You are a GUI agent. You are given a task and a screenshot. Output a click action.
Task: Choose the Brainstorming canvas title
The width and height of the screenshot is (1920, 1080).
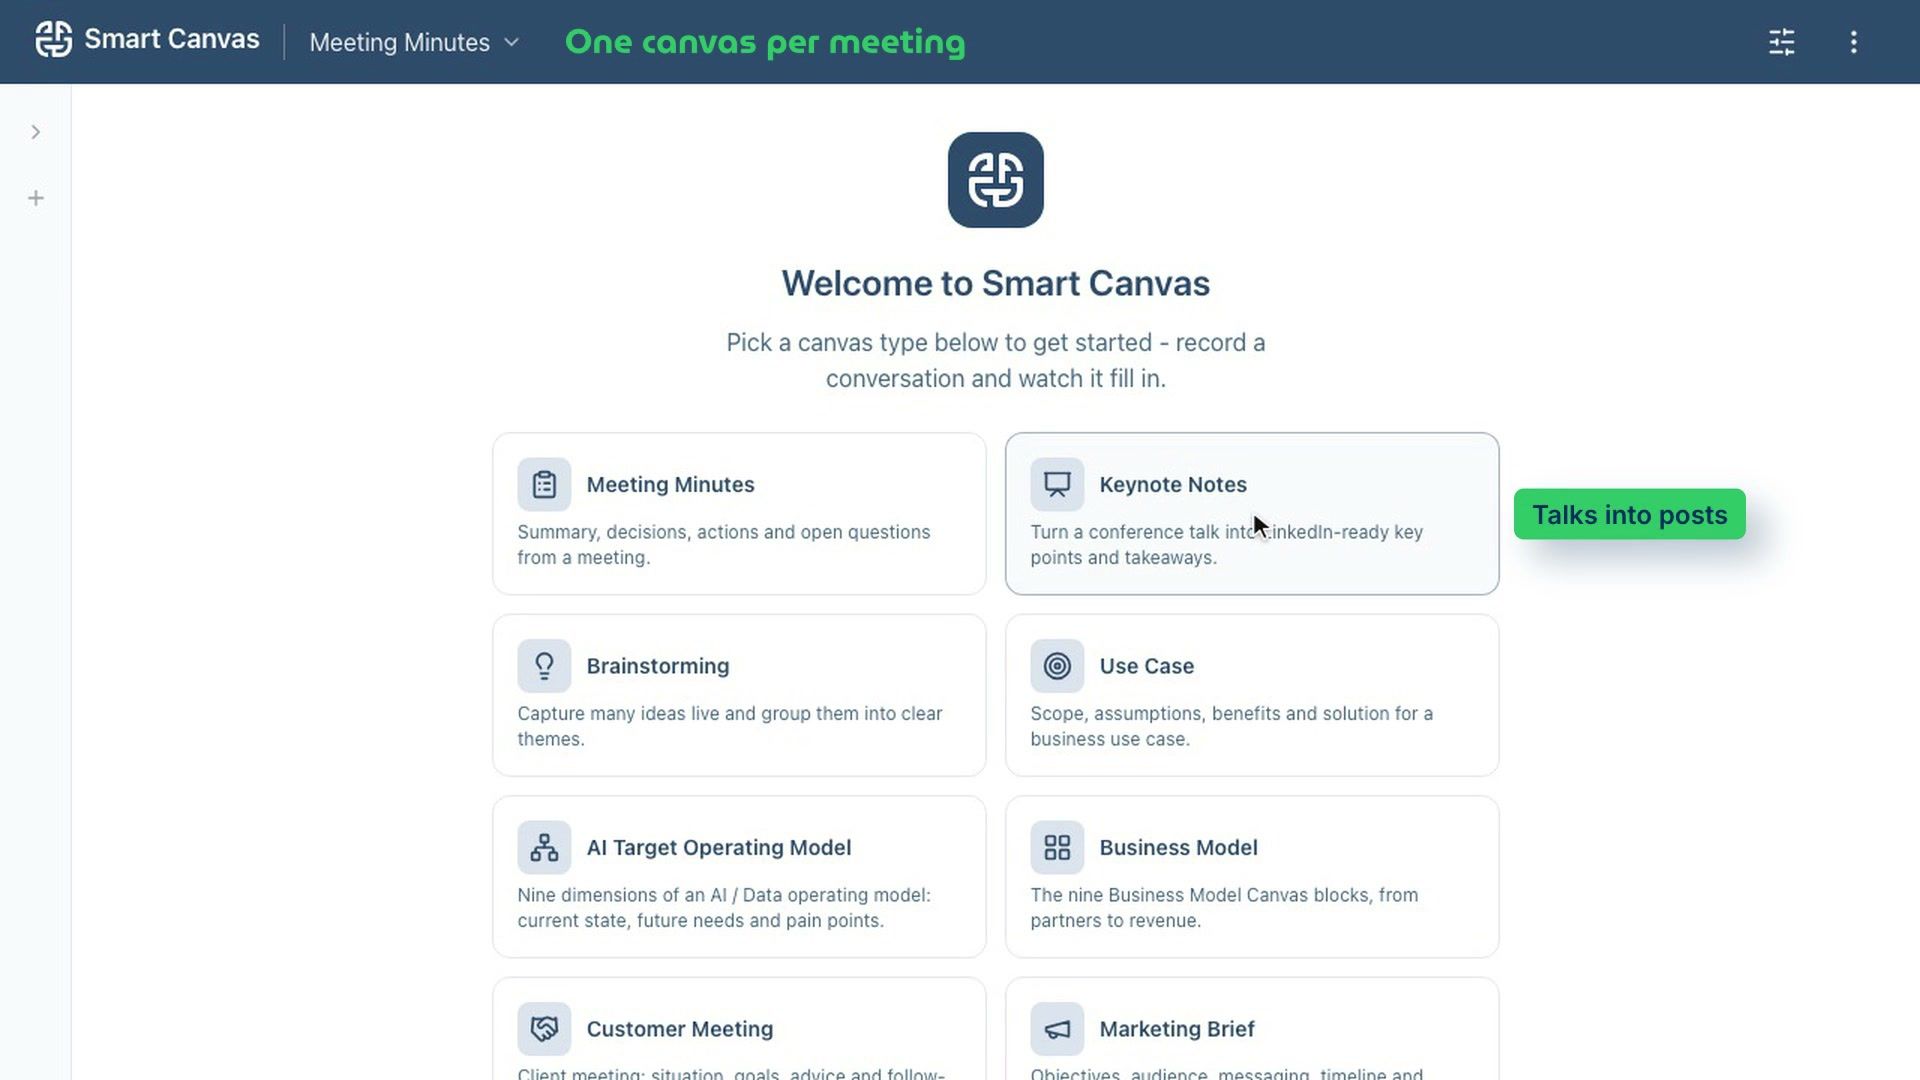click(x=657, y=666)
